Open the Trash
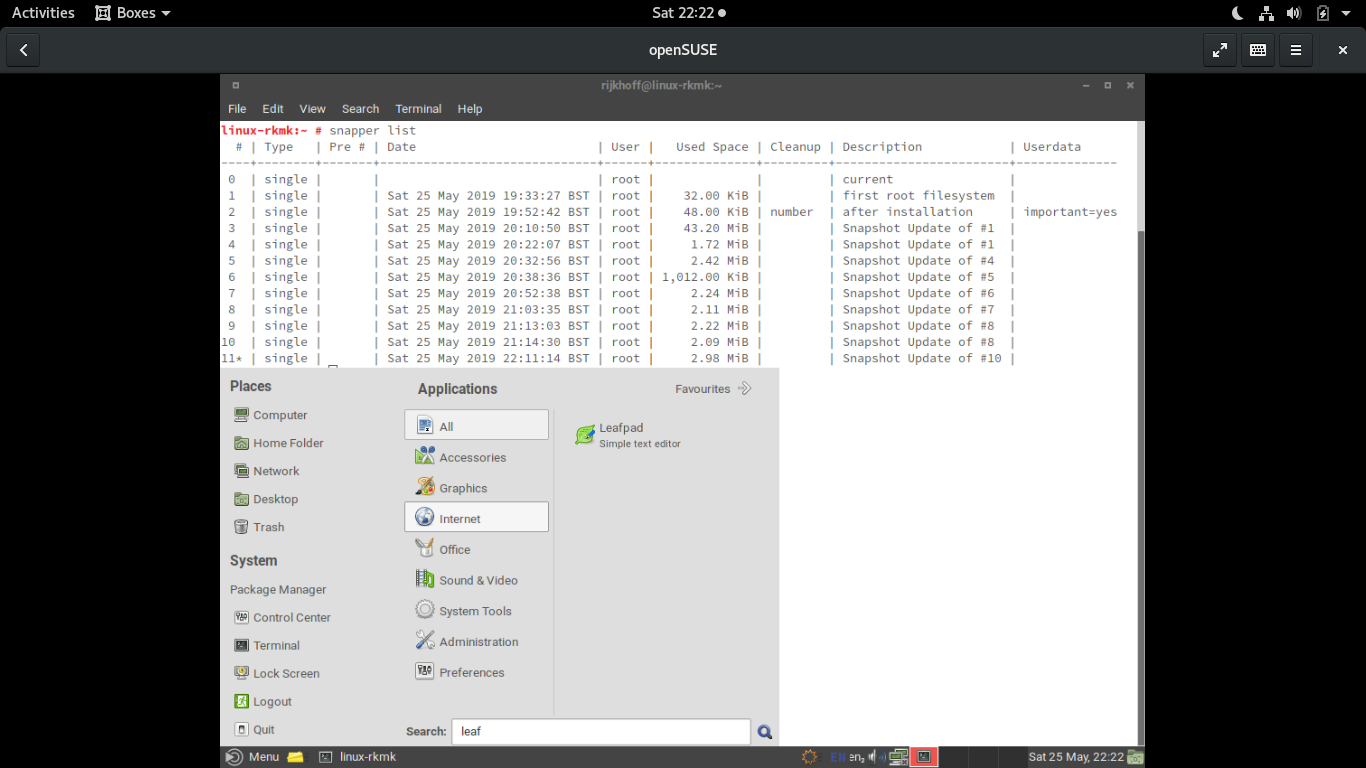Viewport: 1366px width, 768px height. (258, 527)
